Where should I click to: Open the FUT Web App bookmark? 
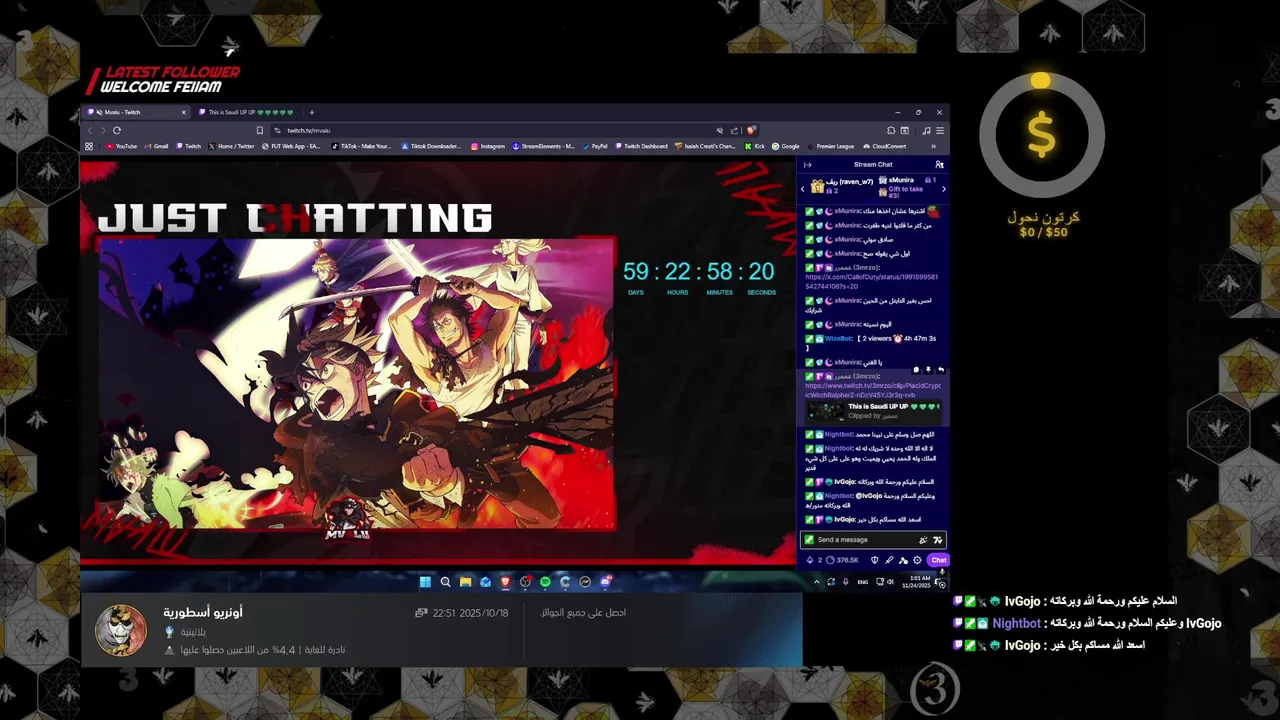pyautogui.click(x=291, y=146)
